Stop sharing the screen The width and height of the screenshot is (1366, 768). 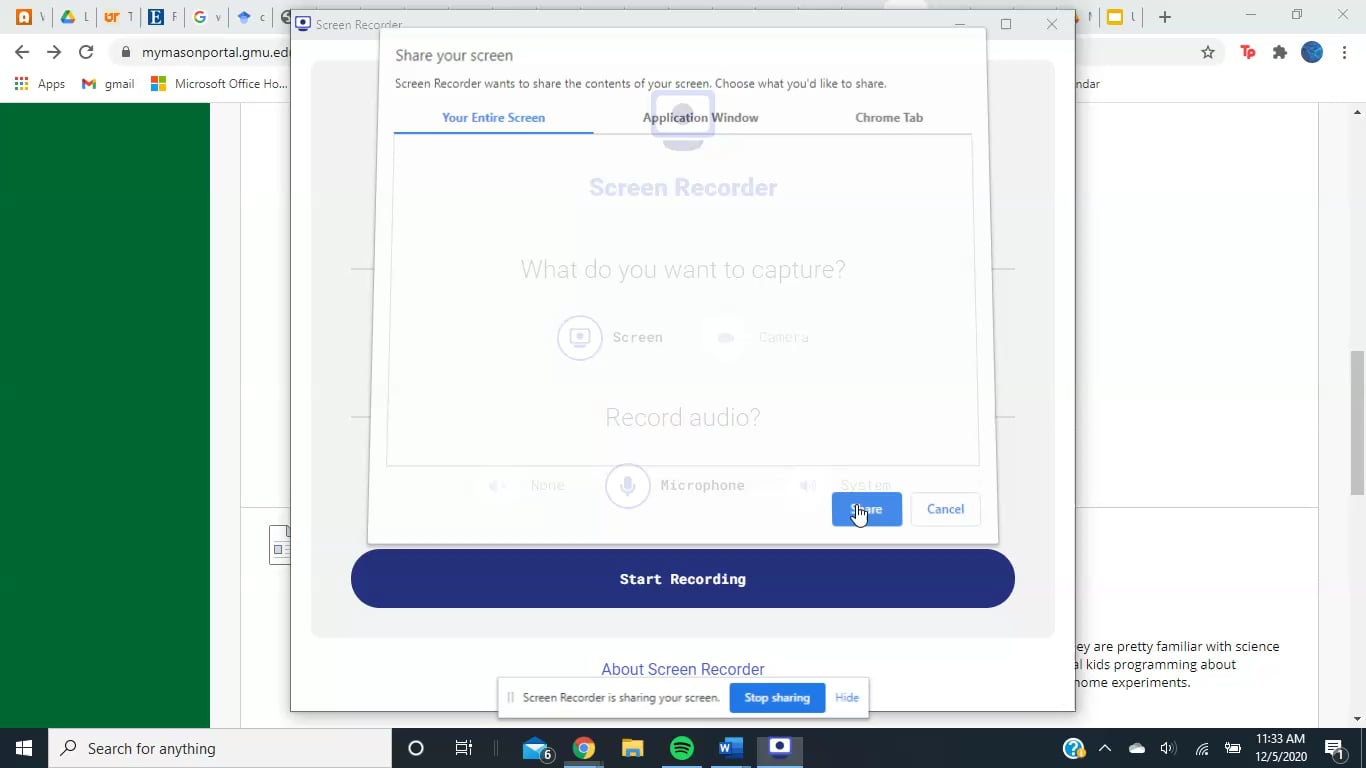(777, 698)
